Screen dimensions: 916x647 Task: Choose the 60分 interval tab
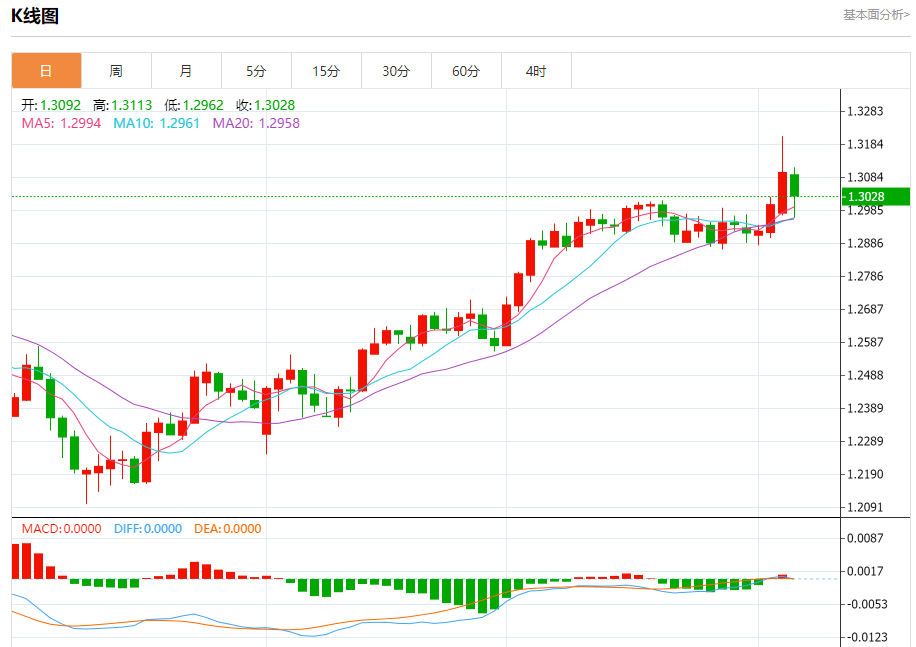pos(466,71)
